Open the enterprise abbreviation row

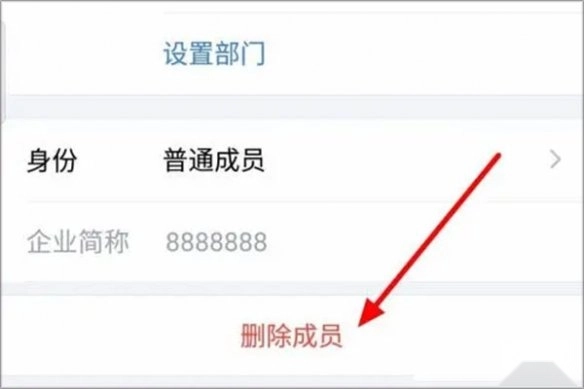click(x=292, y=242)
